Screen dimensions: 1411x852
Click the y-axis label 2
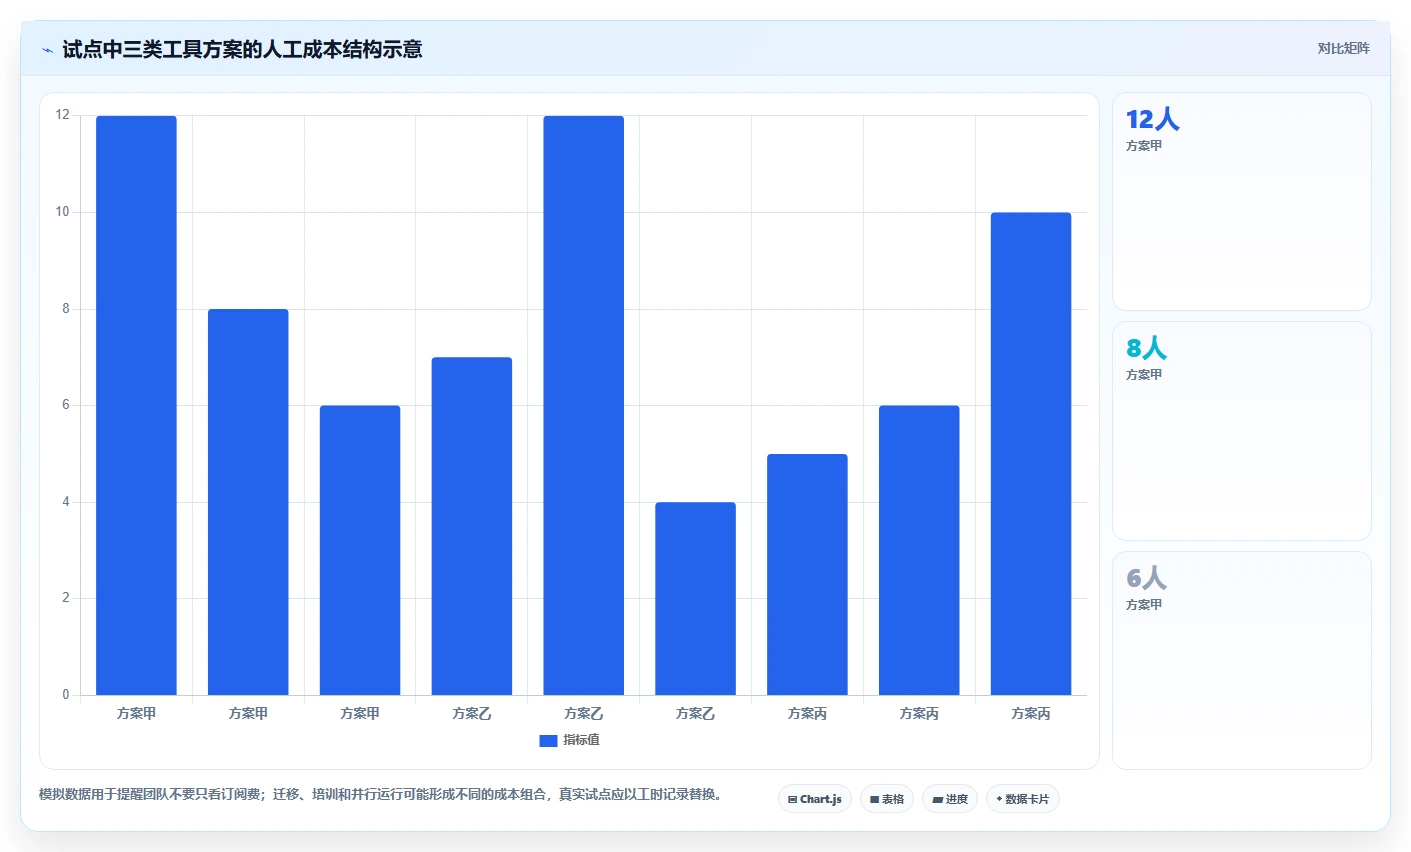[x=66, y=598]
